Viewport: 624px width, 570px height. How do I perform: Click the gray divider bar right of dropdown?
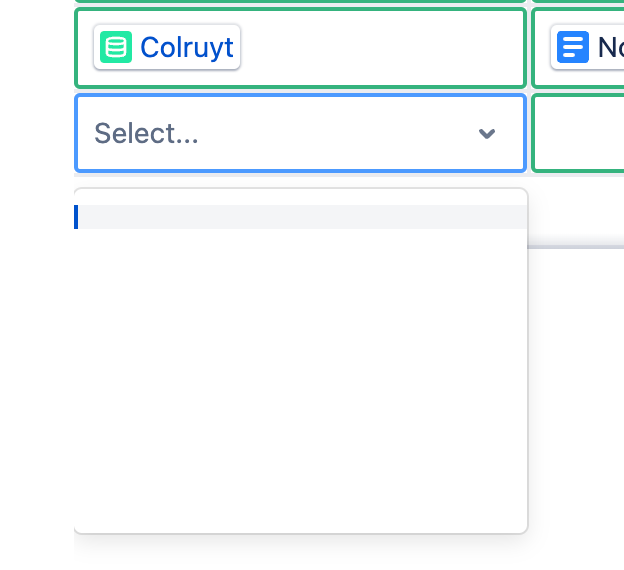pyautogui.click(x=575, y=247)
